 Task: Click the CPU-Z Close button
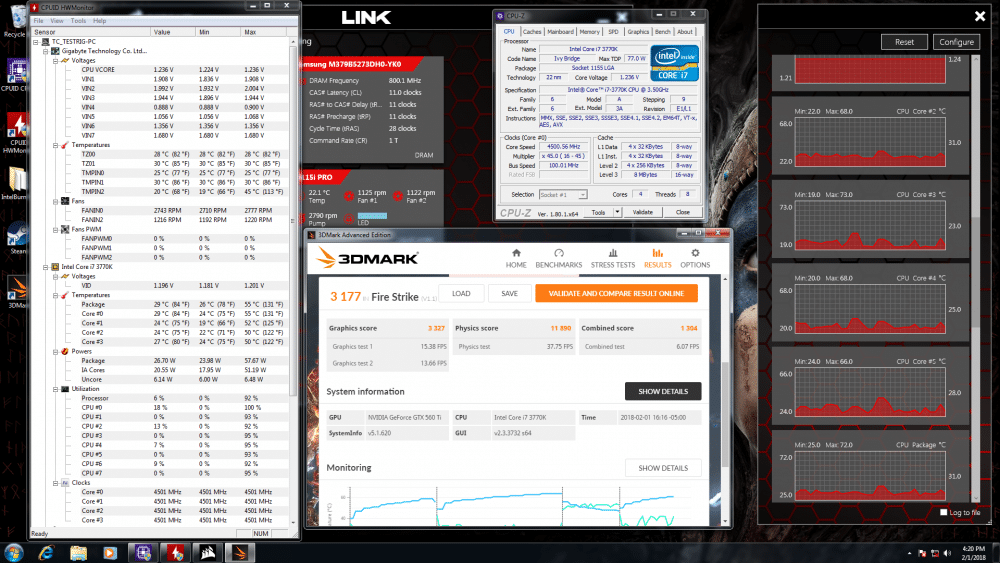[682, 212]
